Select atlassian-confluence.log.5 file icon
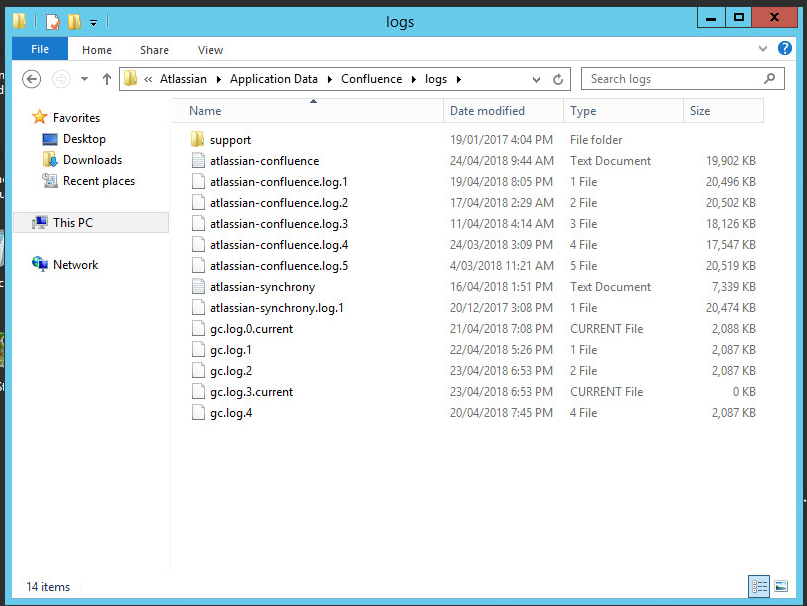807x606 pixels. (x=198, y=266)
